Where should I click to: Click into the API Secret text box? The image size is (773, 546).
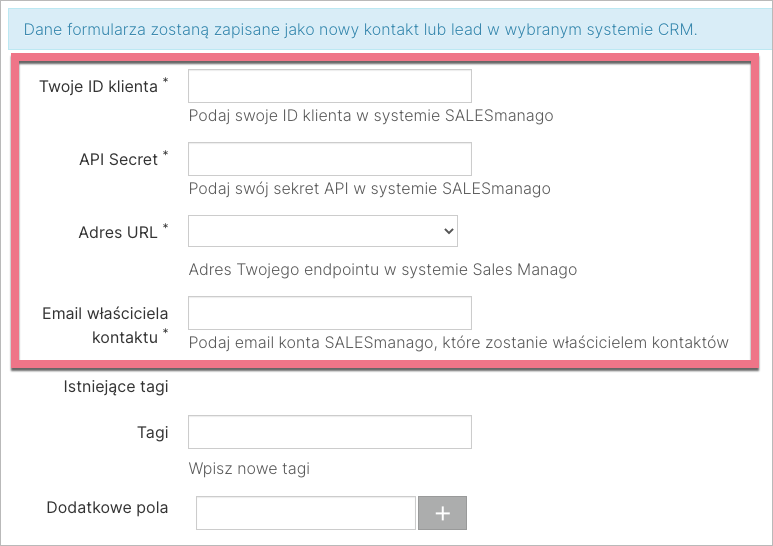pos(330,159)
